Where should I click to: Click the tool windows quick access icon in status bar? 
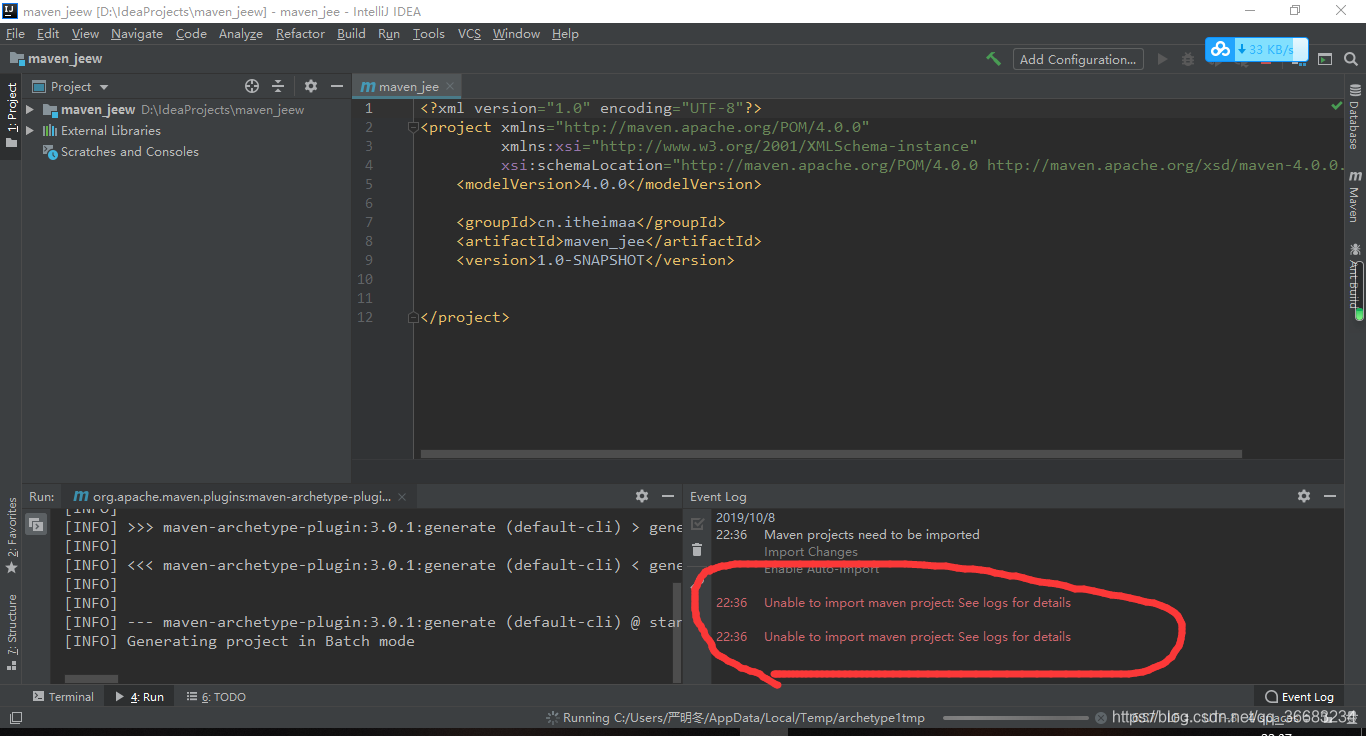(15, 718)
